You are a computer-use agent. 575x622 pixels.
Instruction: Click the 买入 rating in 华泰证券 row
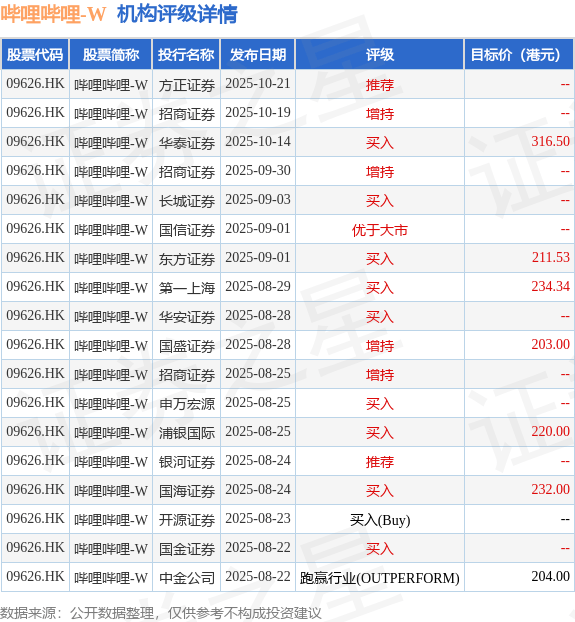(380, 143)
